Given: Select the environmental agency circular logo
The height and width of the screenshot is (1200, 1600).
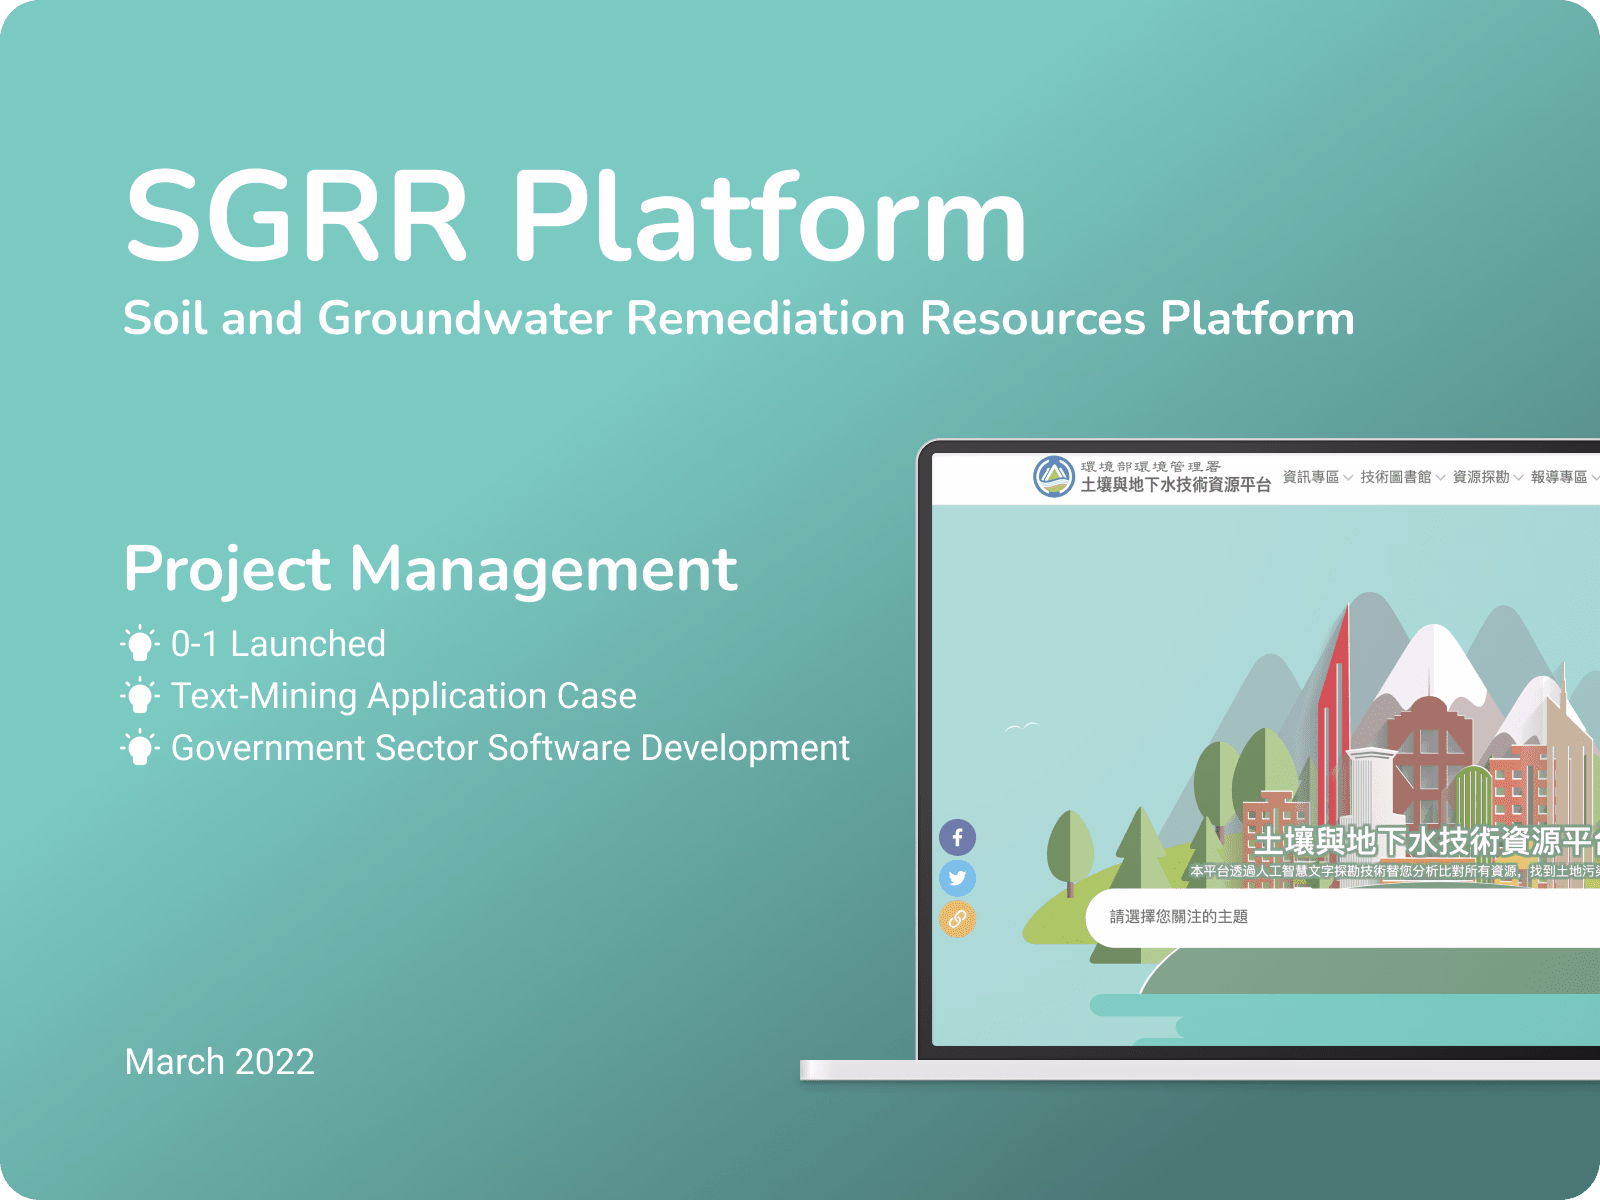Looking at the screenshot, I should click(x=1054, y=478).
